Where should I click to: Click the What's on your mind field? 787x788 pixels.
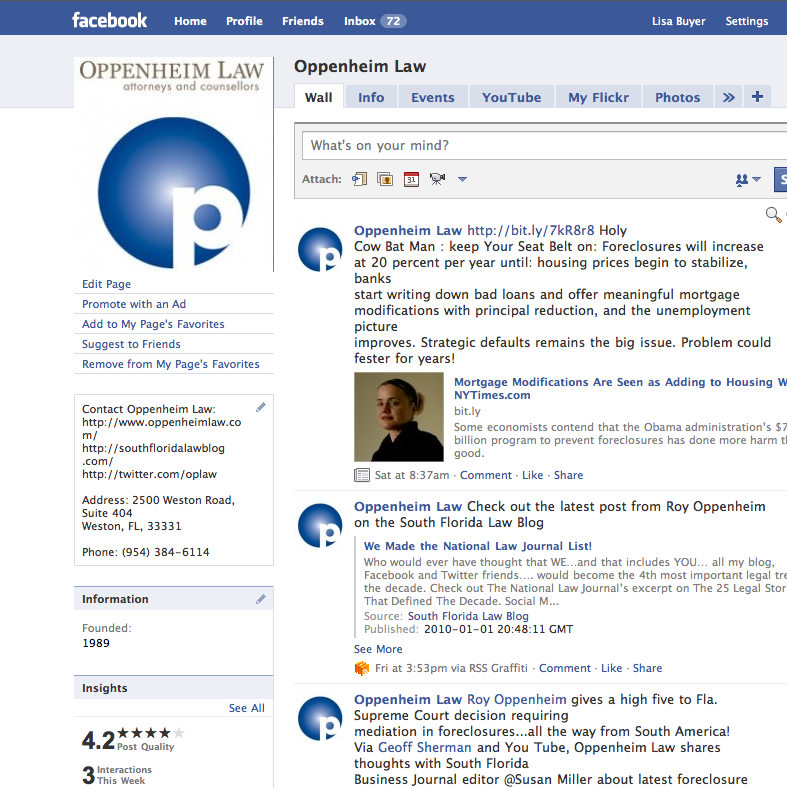point(544,145)
